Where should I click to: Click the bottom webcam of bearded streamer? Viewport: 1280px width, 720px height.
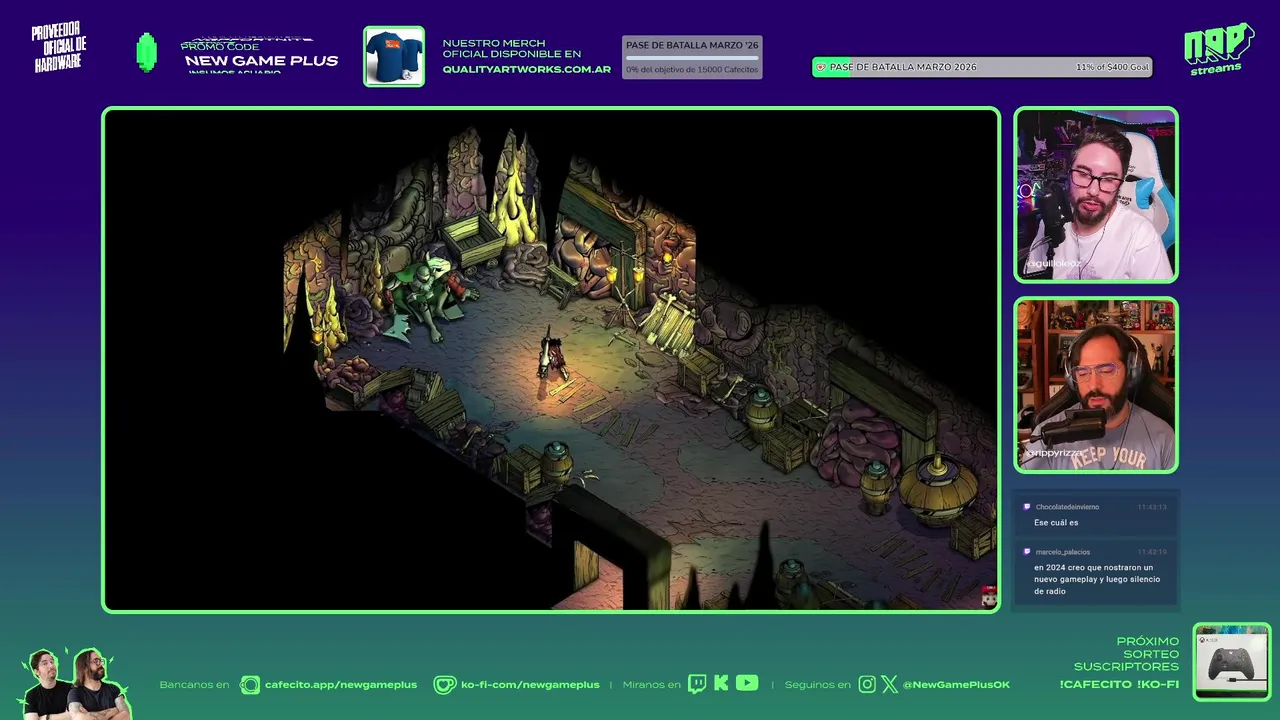coord(1096,385)
